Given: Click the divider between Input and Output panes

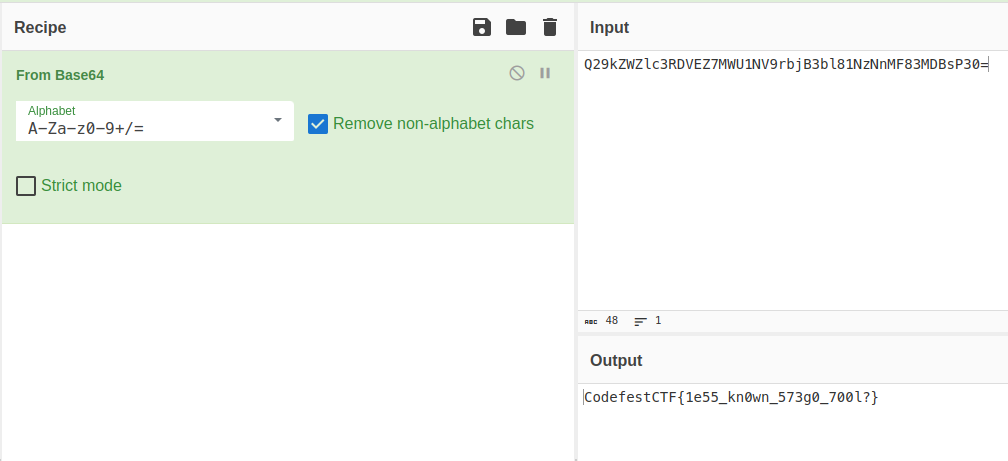Looking at the screenshot, I should pyautogui.click(x=792, y=334).
